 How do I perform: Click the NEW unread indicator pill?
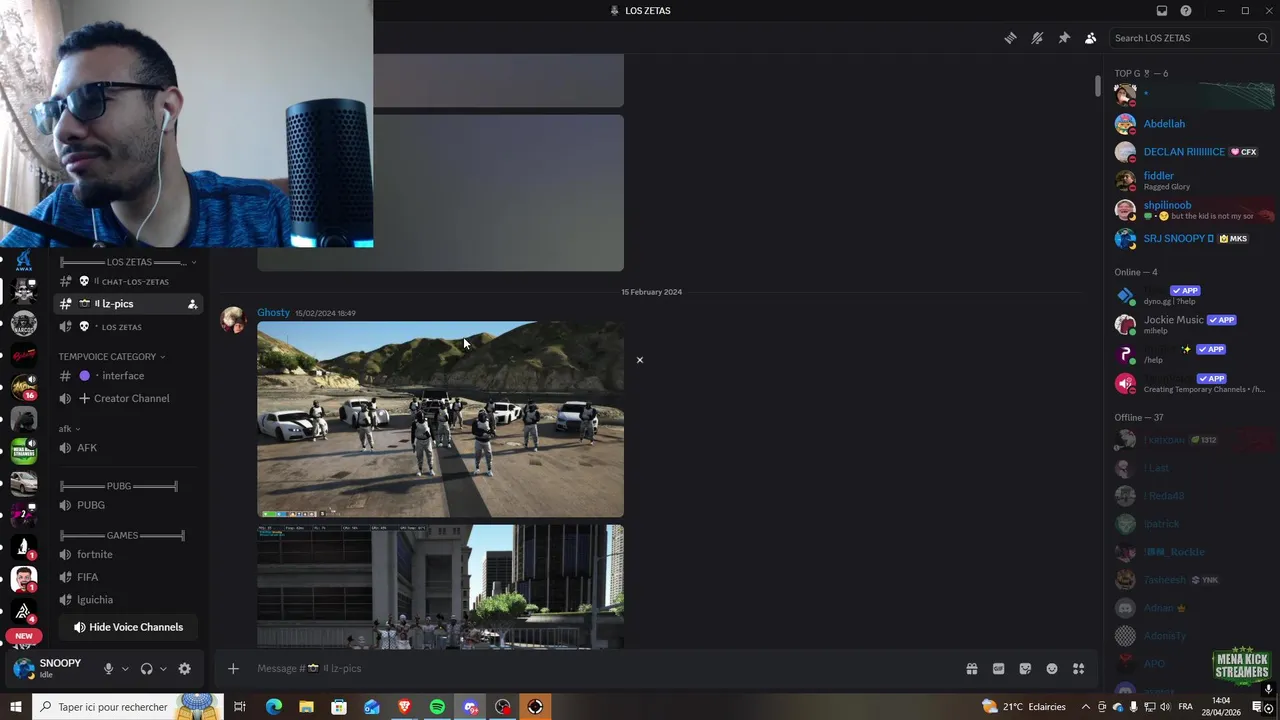(24, 636)
